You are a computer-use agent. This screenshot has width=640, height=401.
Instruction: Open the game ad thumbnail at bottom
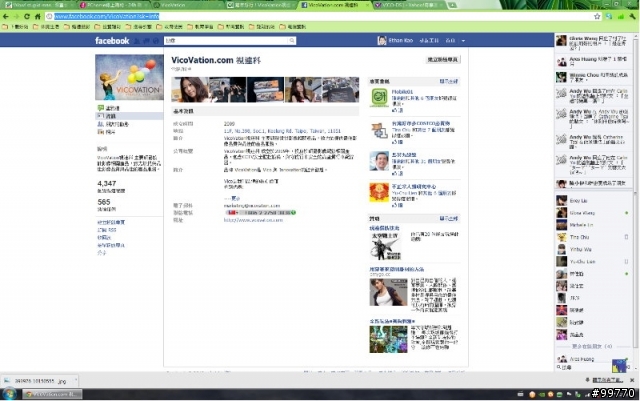(388, 339)
